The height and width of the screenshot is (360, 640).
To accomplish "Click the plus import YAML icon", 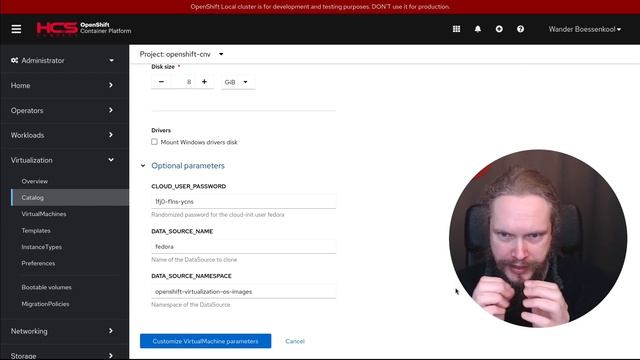I will (x=499, y=29).
